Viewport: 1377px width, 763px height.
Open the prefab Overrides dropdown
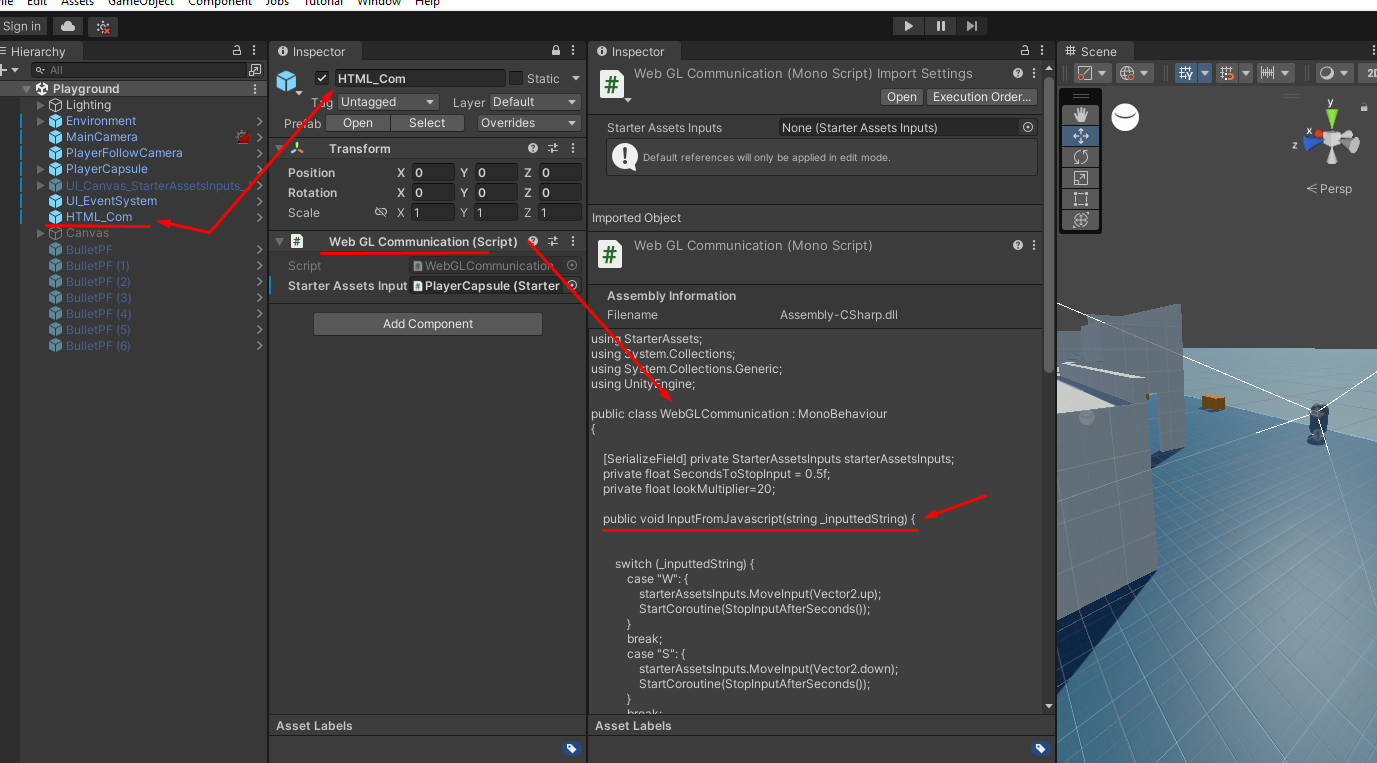pyautogui.click(x=528, y=123)
